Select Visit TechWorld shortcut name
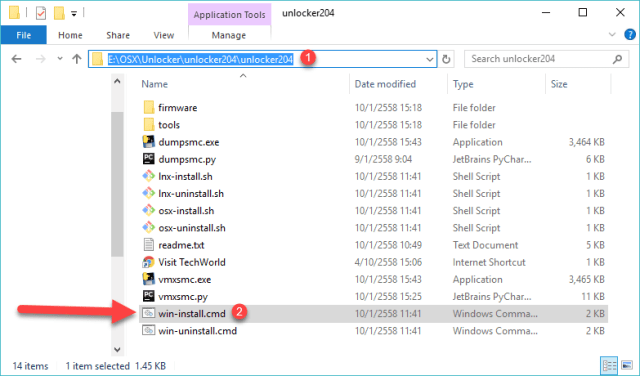Screen dimensions: 640x376 pyautogui.click(x=192, y=262)
